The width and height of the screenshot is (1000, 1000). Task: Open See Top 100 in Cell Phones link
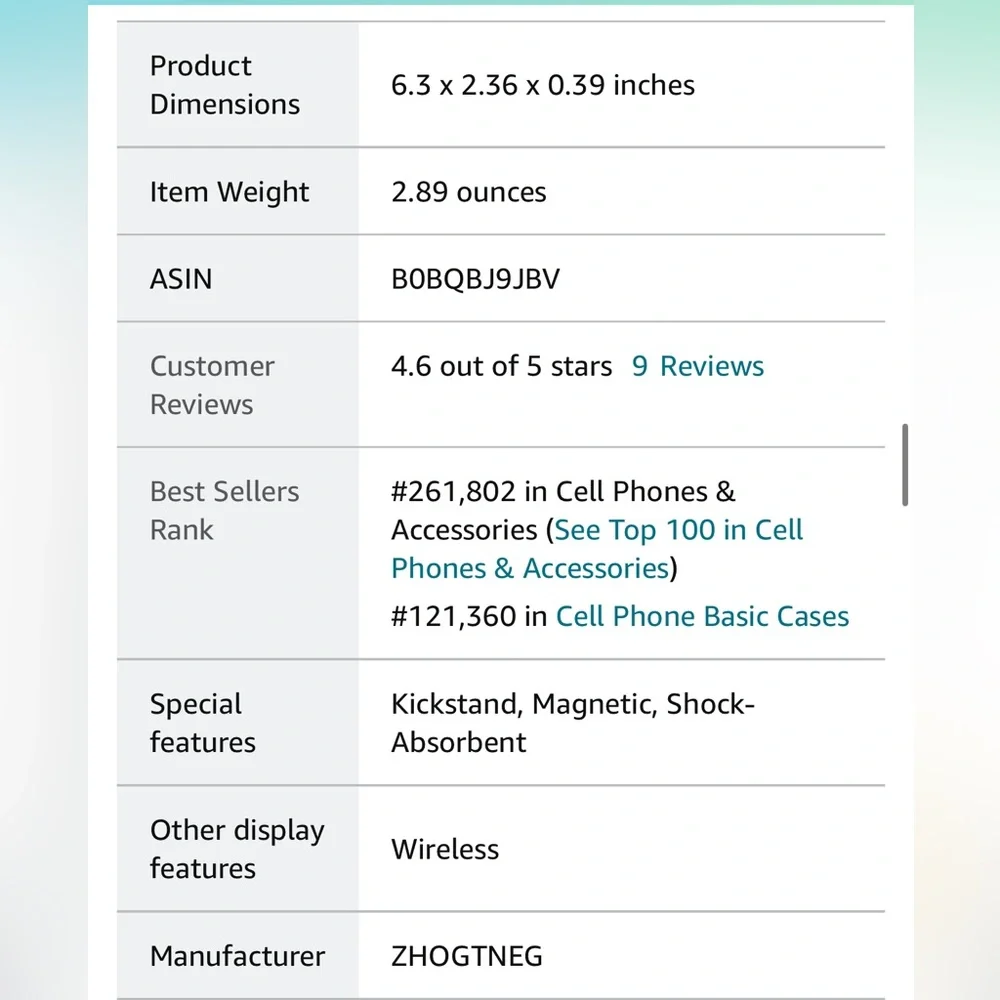point(598,549)
